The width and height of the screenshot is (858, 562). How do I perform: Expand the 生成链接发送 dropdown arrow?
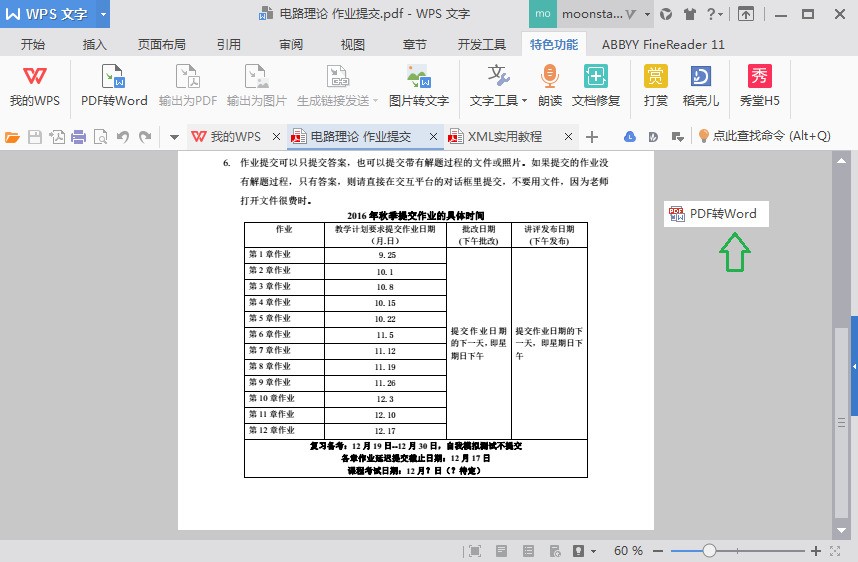(x=375, y=101)
